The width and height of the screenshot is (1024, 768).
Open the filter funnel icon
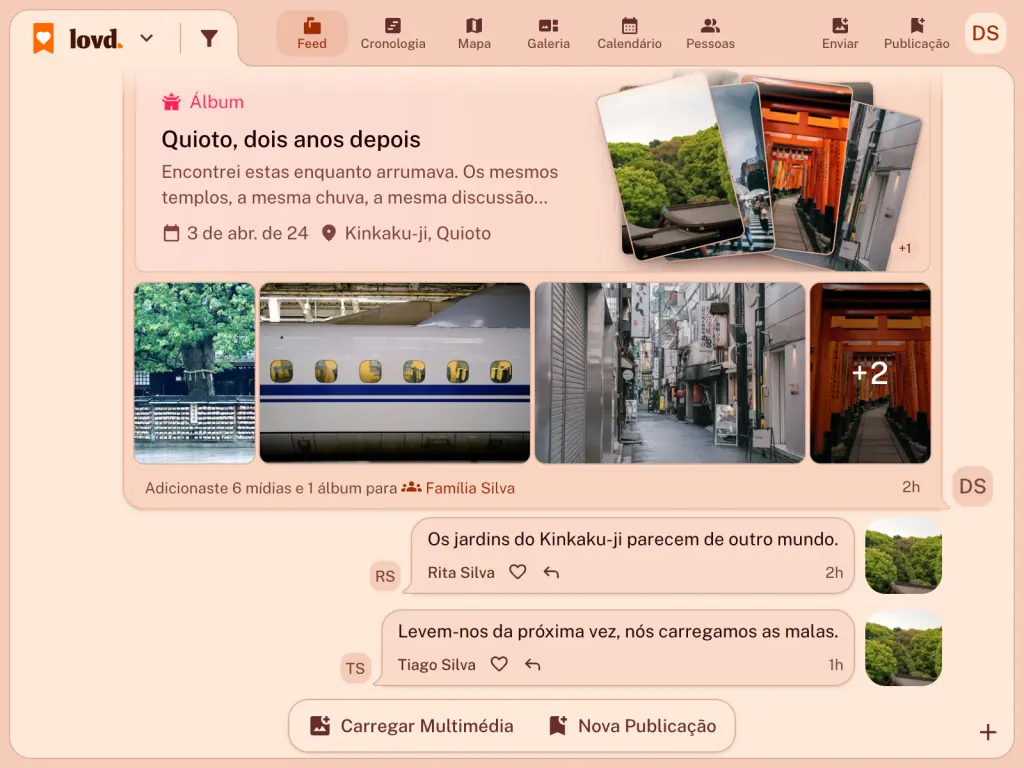tap(209, 38)
